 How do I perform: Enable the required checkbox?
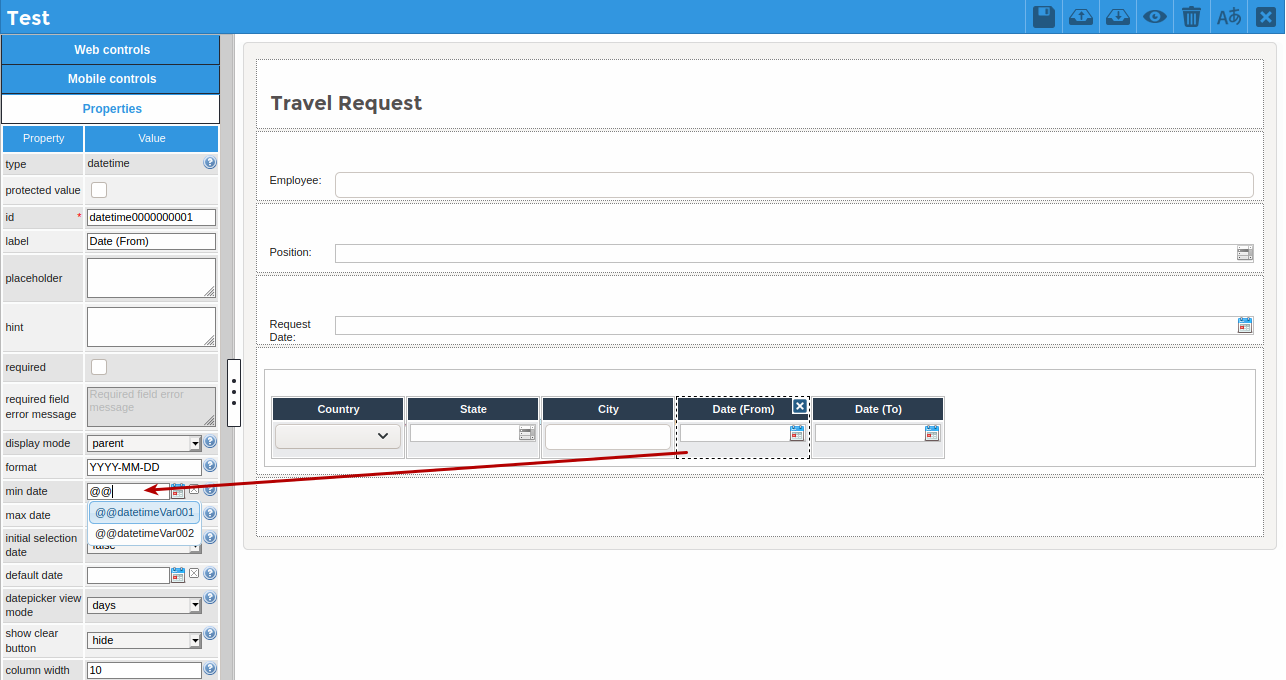pyautogui.click(x=99, y=367)
